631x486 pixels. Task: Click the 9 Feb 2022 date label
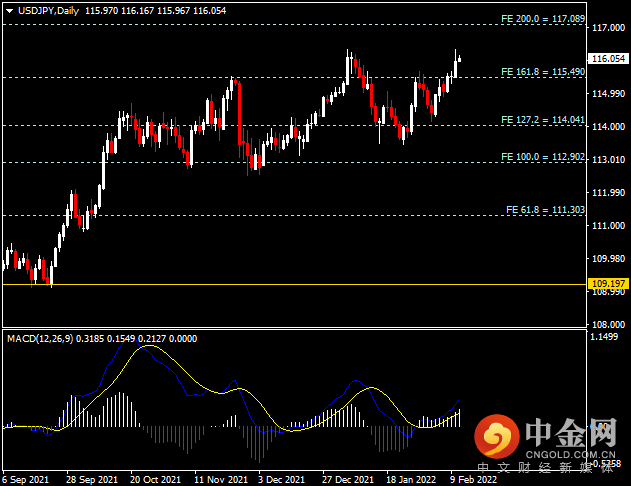473,479
